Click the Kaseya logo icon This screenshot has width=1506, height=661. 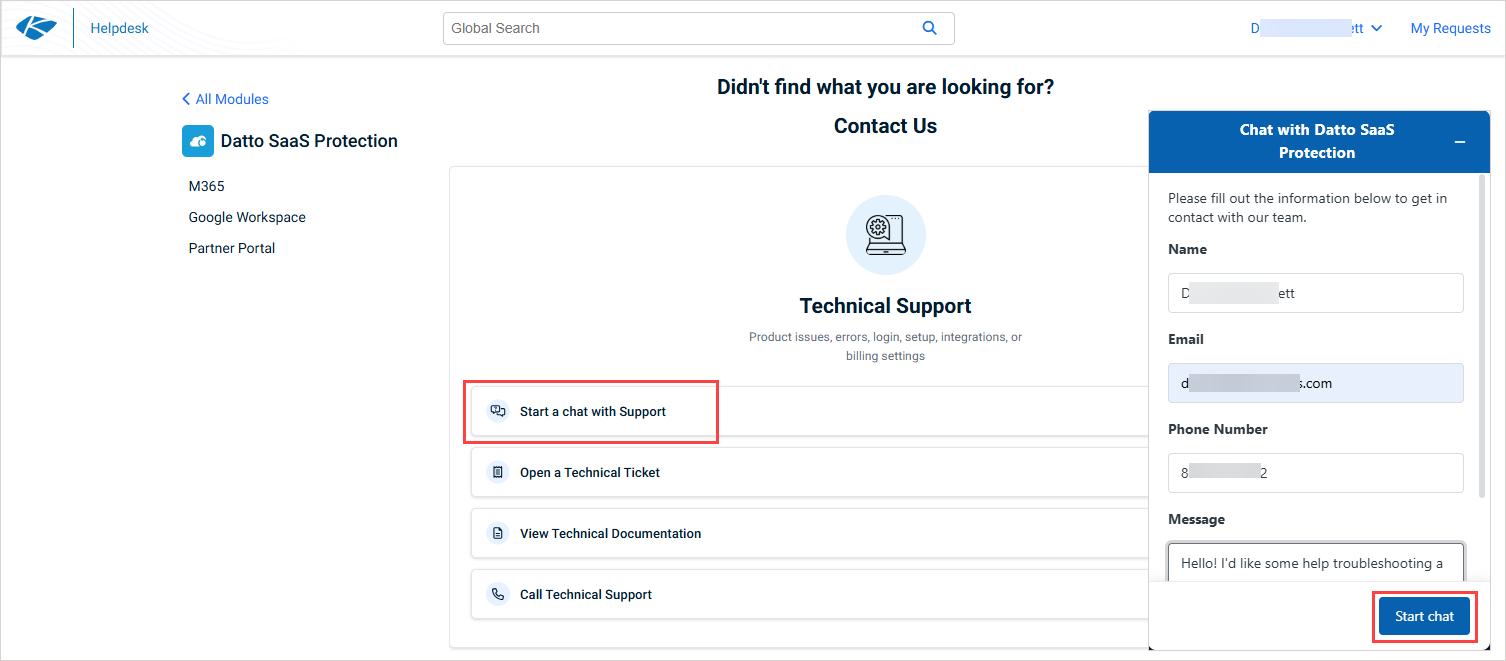pos(36,28)
